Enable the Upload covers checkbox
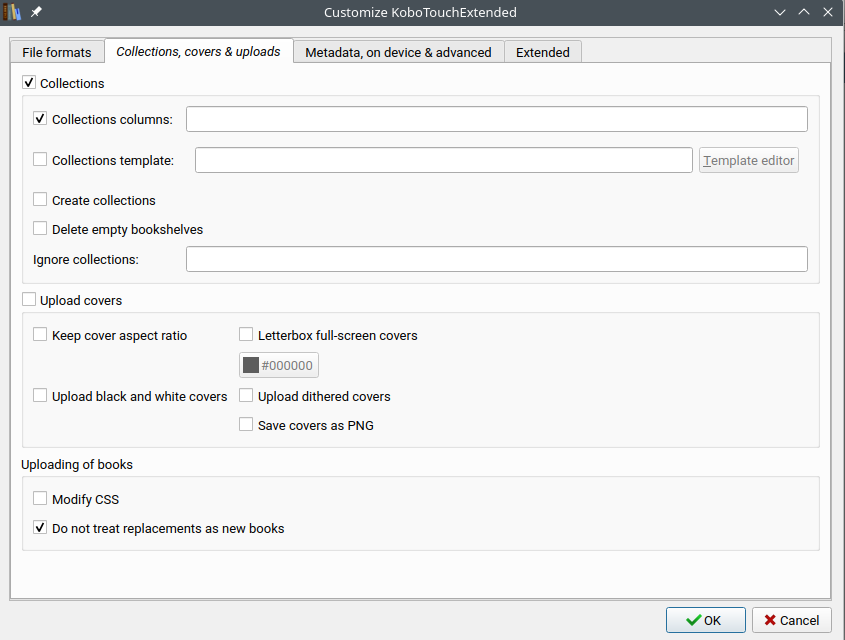The image size is (845, 640). [29, 300]
